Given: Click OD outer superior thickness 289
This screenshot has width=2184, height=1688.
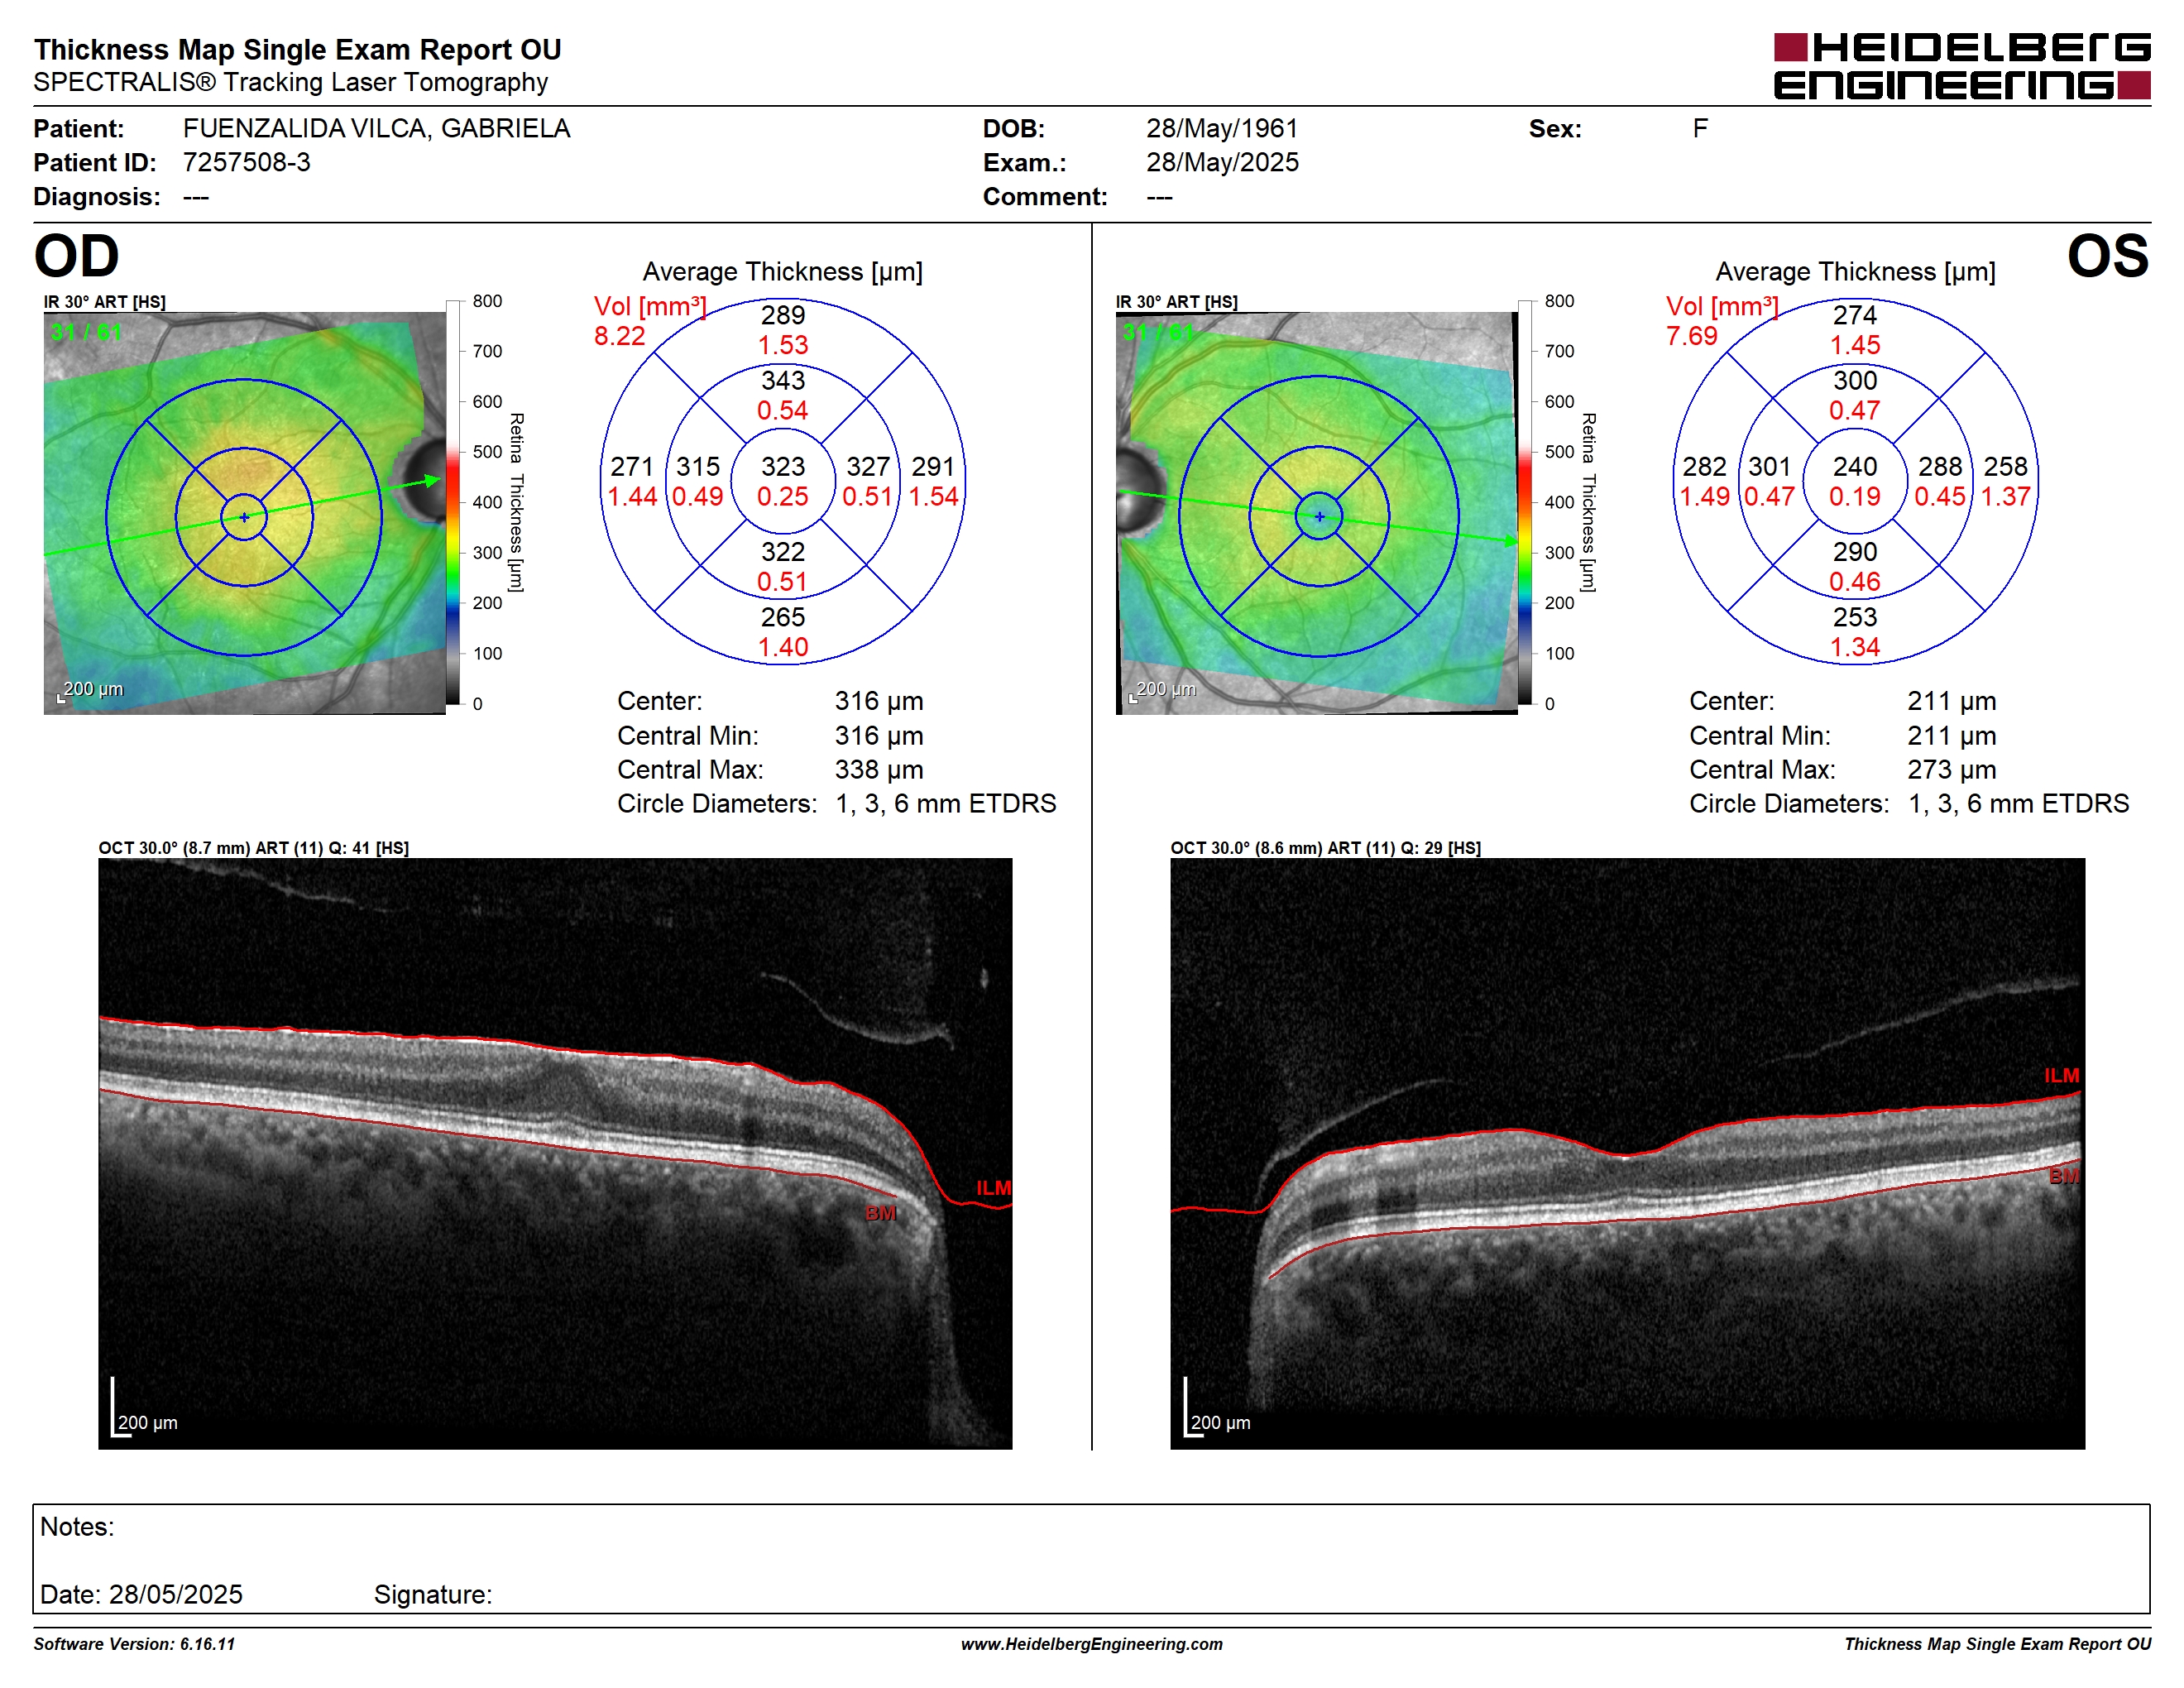Looking at the screenshot, I should tap(783, 315).
